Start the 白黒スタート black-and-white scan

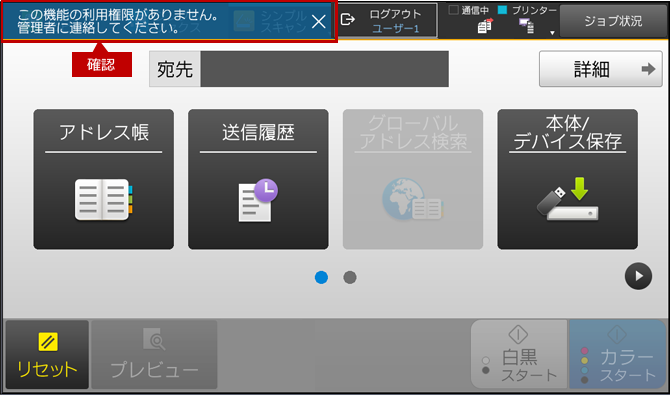pyautogui.click(x=519, y=355)
